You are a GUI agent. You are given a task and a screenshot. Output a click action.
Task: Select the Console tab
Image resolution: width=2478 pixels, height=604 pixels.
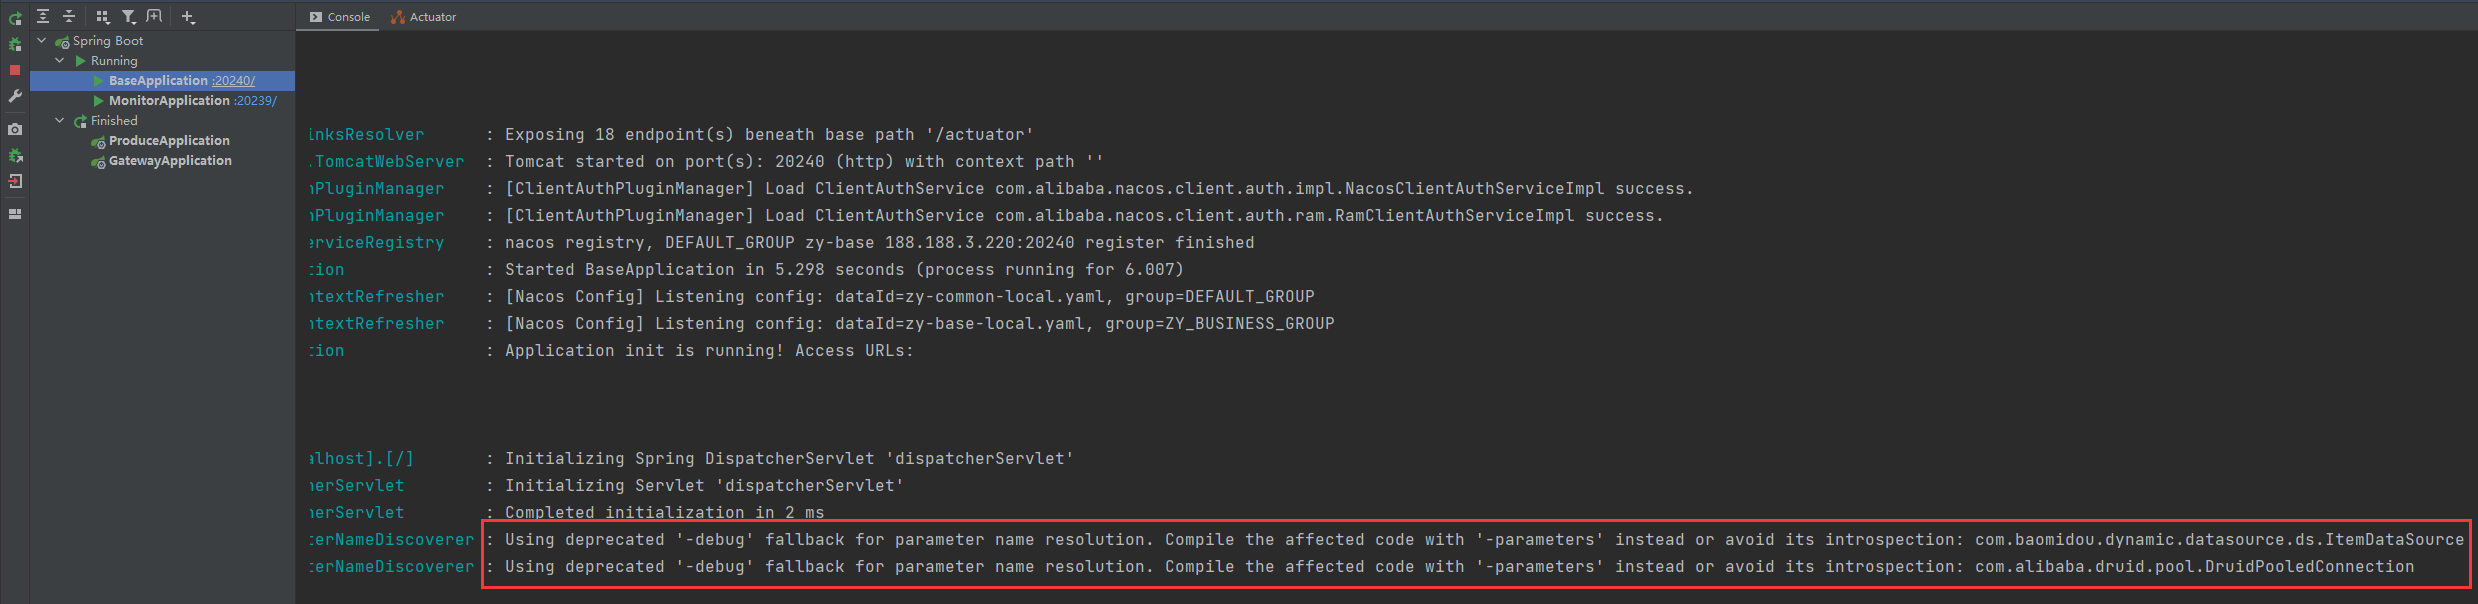tap(345, 16)
